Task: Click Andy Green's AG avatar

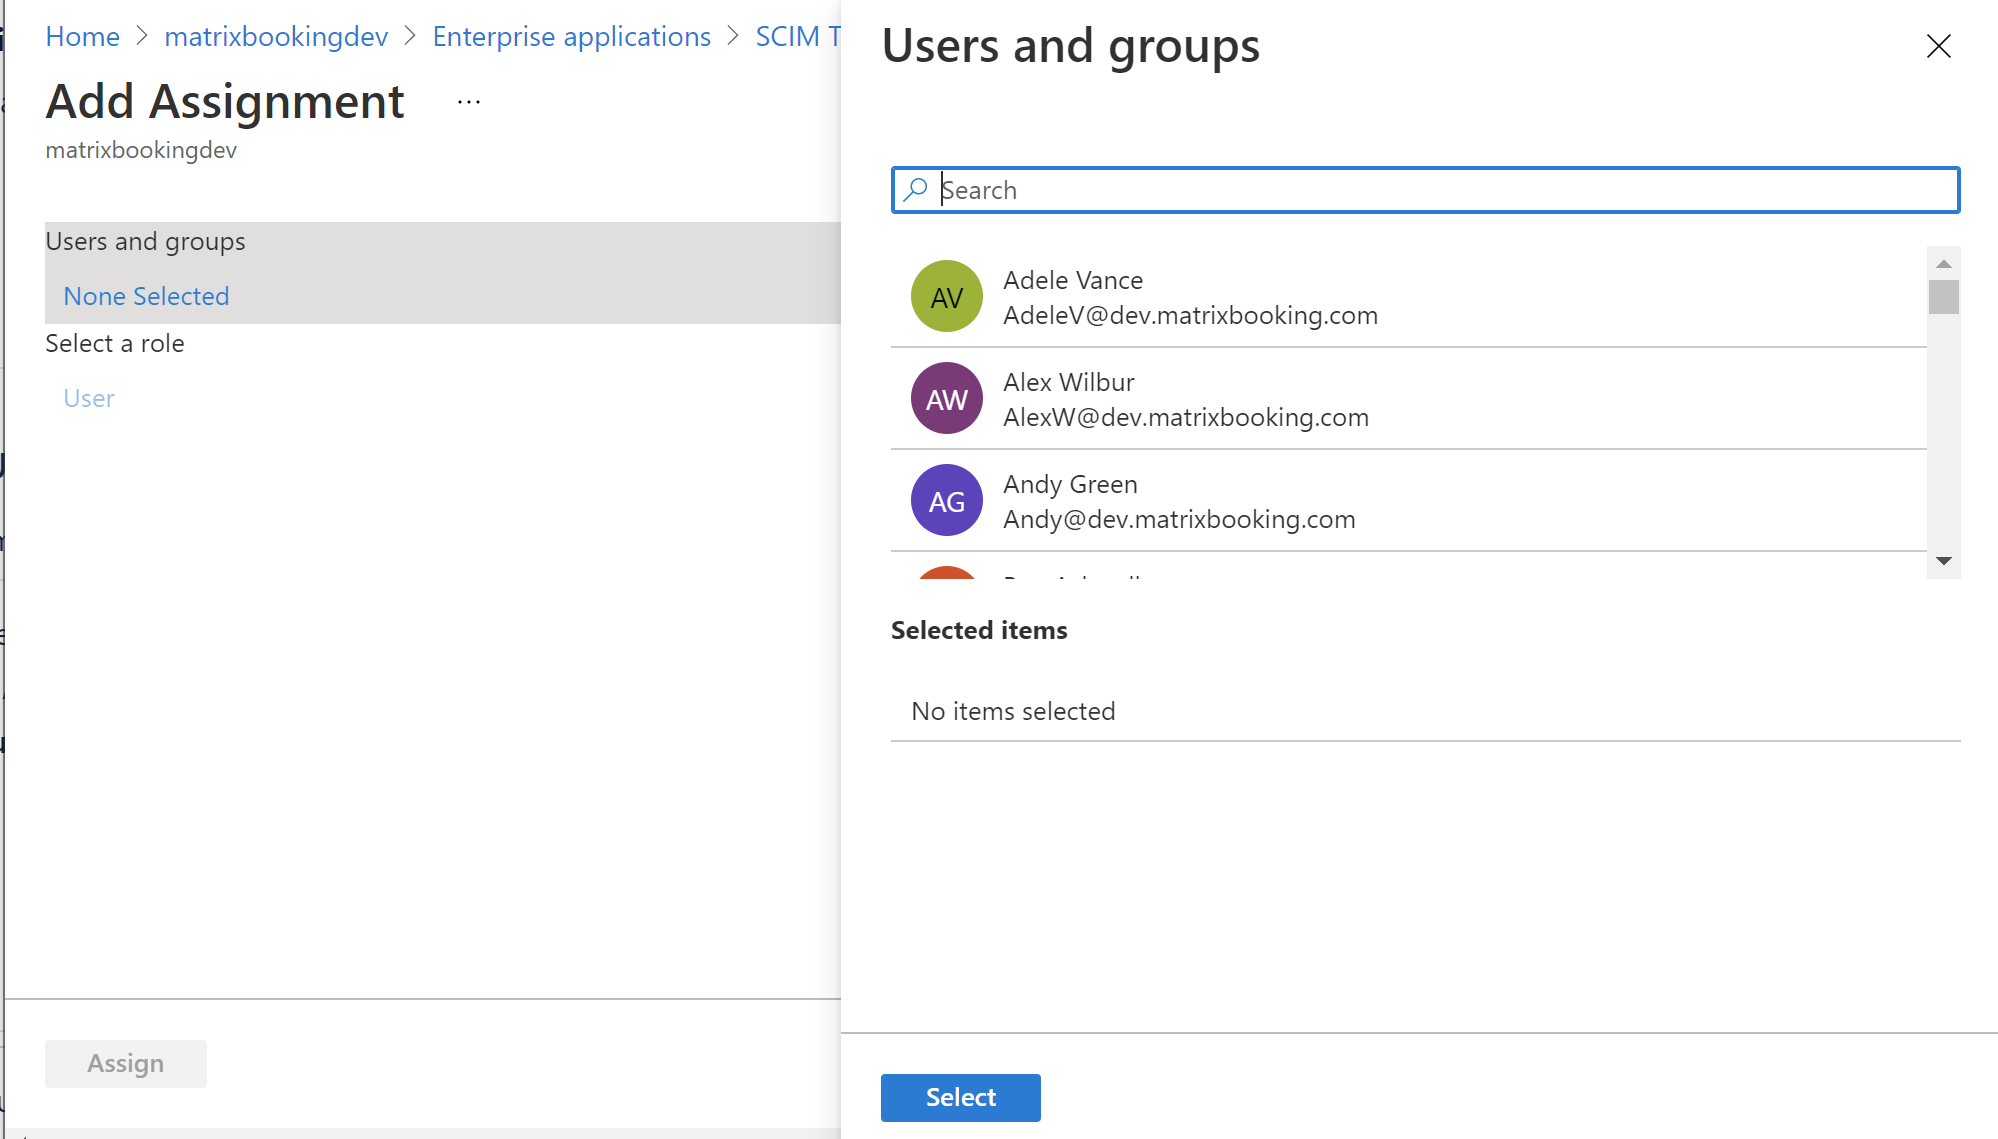Action: pyautogui.click(x=946, y=501)
